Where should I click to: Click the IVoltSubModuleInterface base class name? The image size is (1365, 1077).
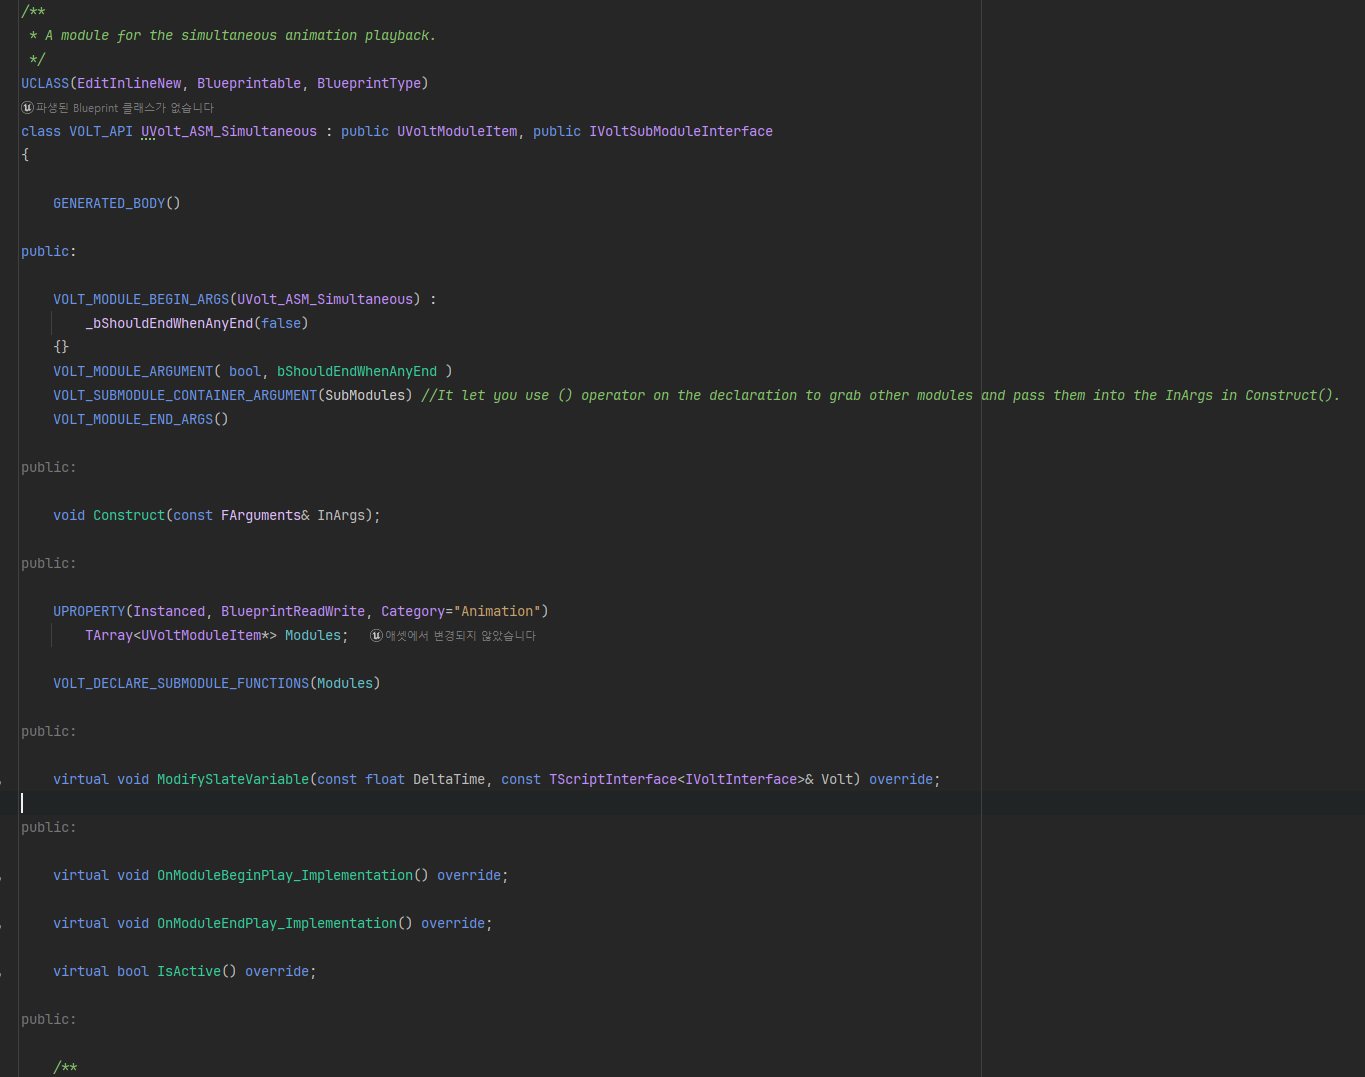point(680,132)
